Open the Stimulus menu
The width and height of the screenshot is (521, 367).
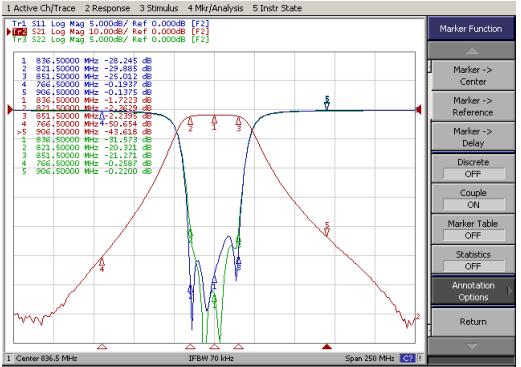pyautogui.click(x=159, y=8)
